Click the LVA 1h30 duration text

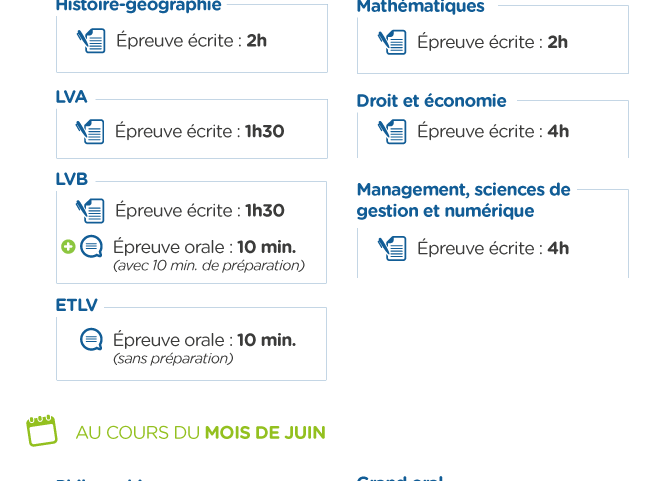click(265, 131)
